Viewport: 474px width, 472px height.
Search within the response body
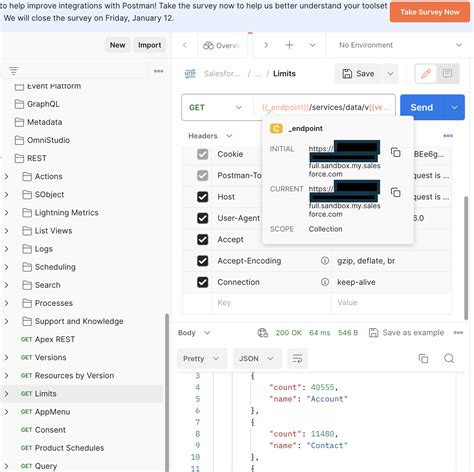click(449, 358)
